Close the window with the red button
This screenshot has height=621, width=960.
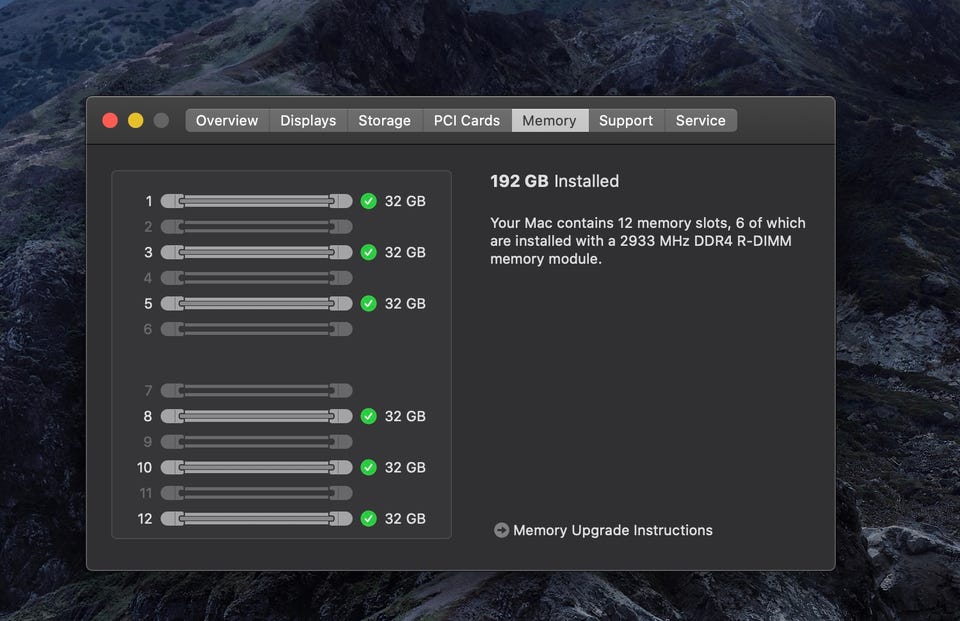click(110, 120)
